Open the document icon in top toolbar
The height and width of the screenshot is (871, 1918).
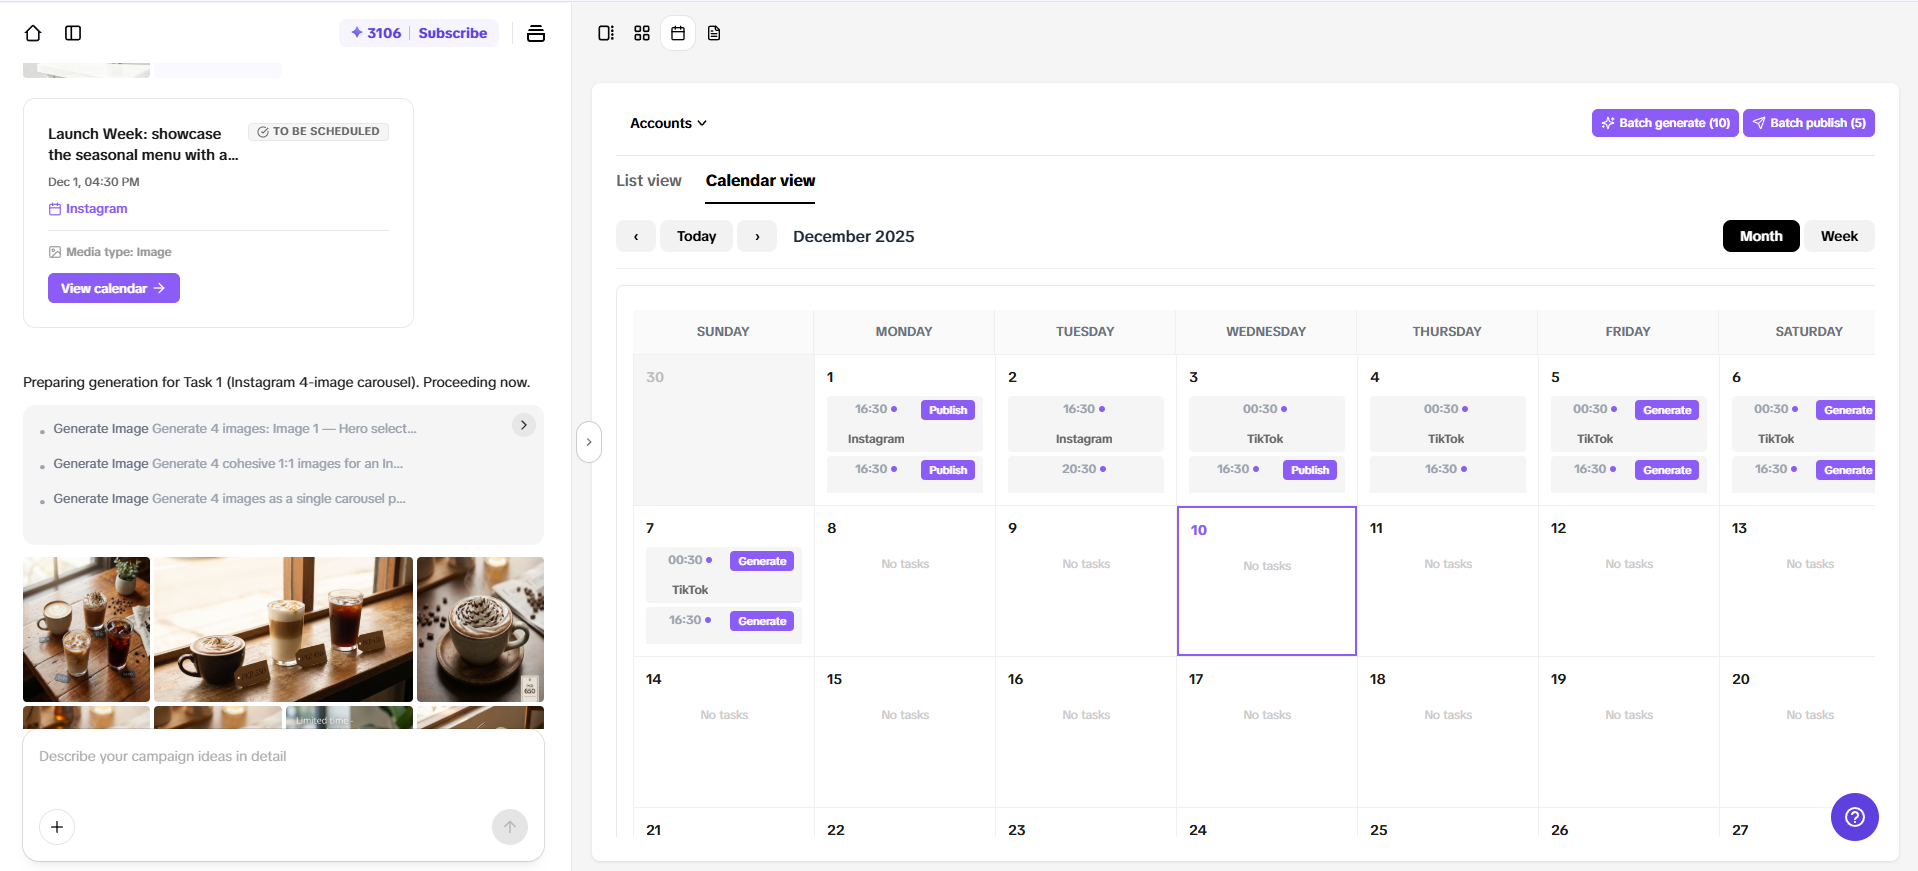coord(714,33)
